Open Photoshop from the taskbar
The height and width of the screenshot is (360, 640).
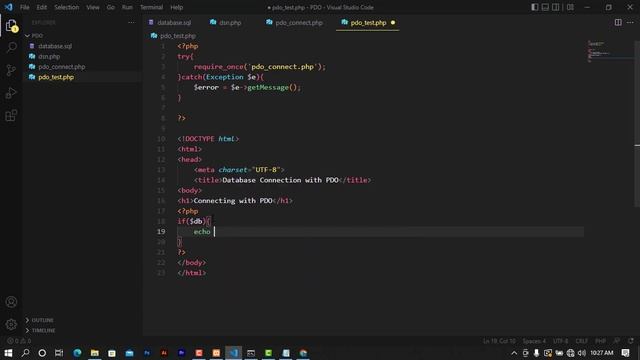click(147, 353)
